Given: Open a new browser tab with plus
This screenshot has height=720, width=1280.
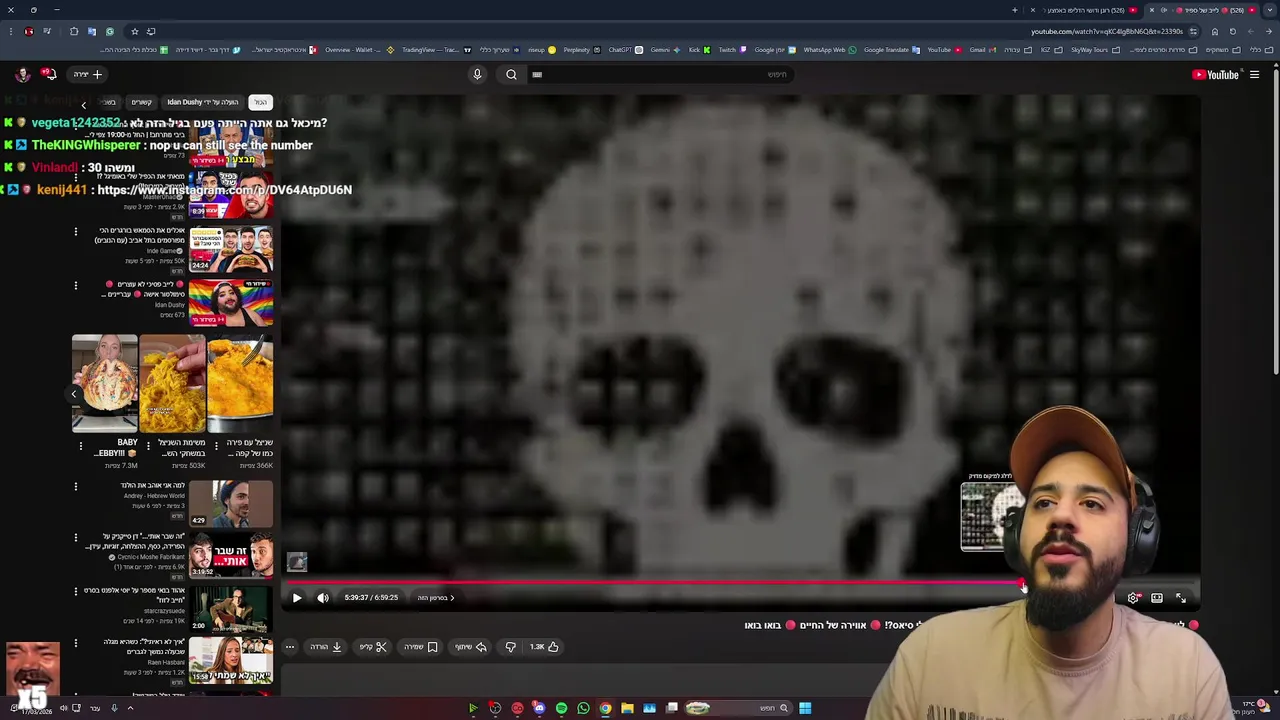Looking at the screenshot, I should [1015, 10].
